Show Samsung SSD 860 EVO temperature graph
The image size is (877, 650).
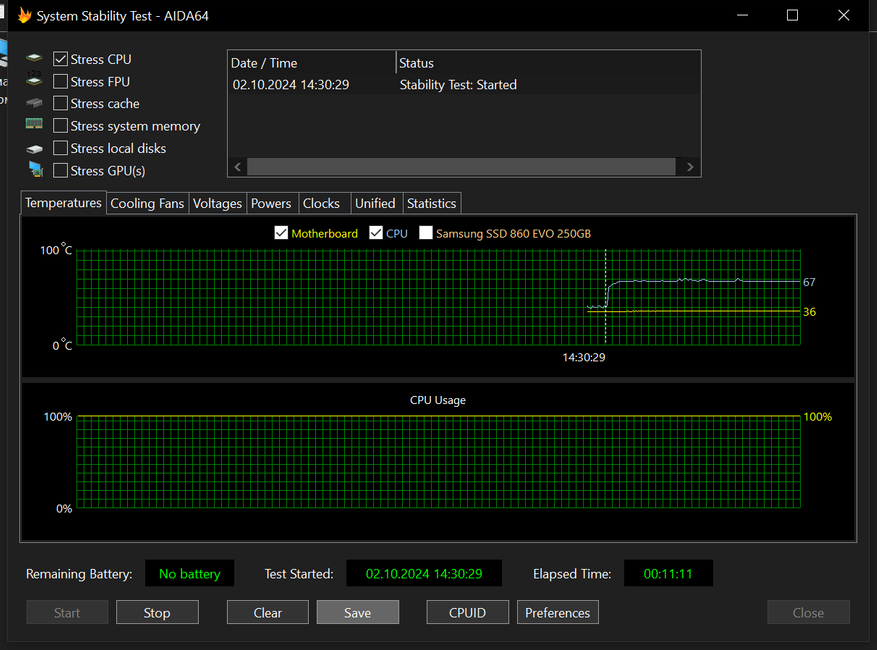pyautogui.click(x=426, y=233)
